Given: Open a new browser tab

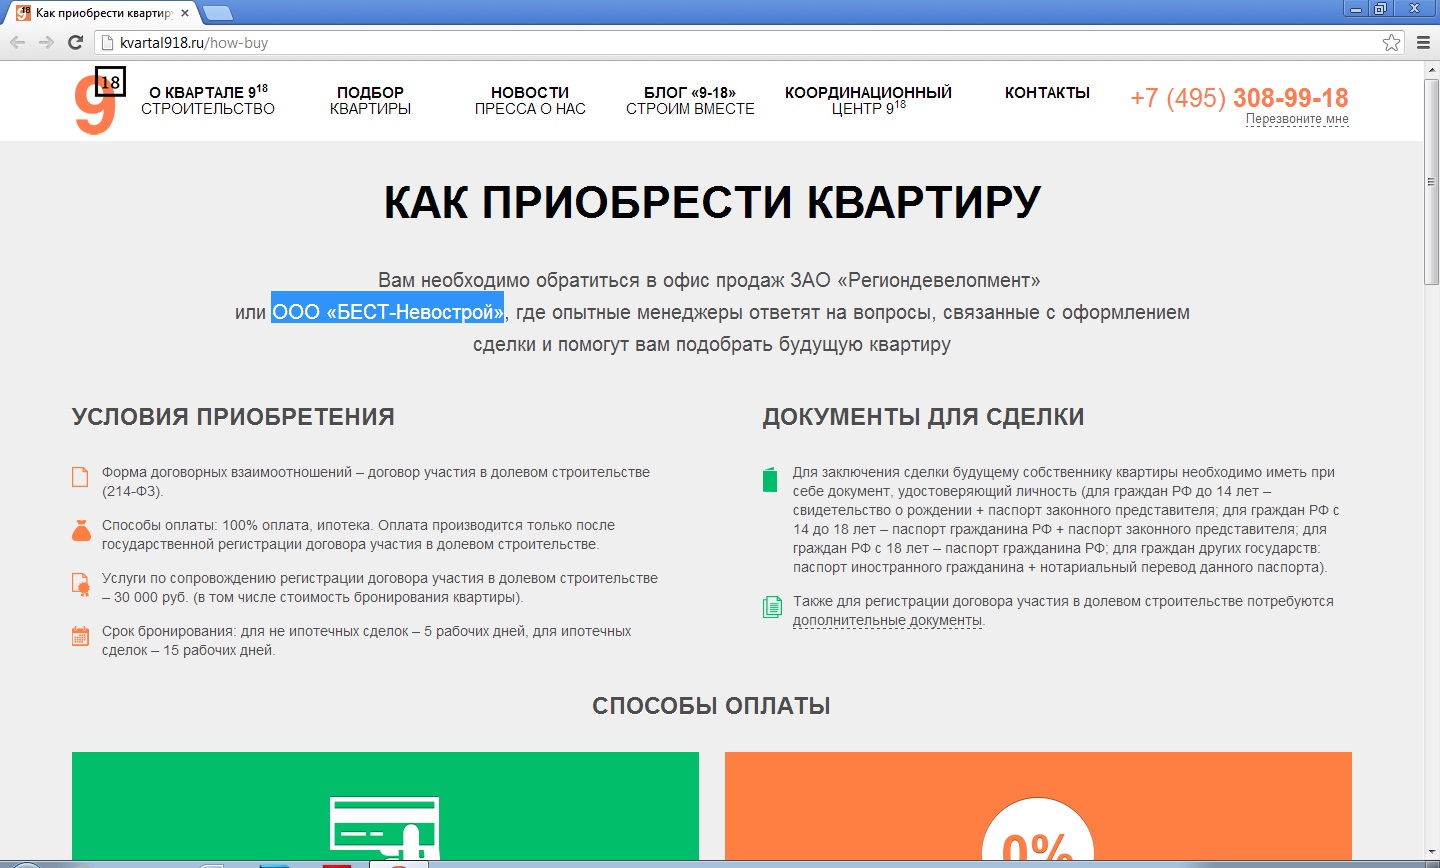Looking at the screenshot, I should 218,13.
